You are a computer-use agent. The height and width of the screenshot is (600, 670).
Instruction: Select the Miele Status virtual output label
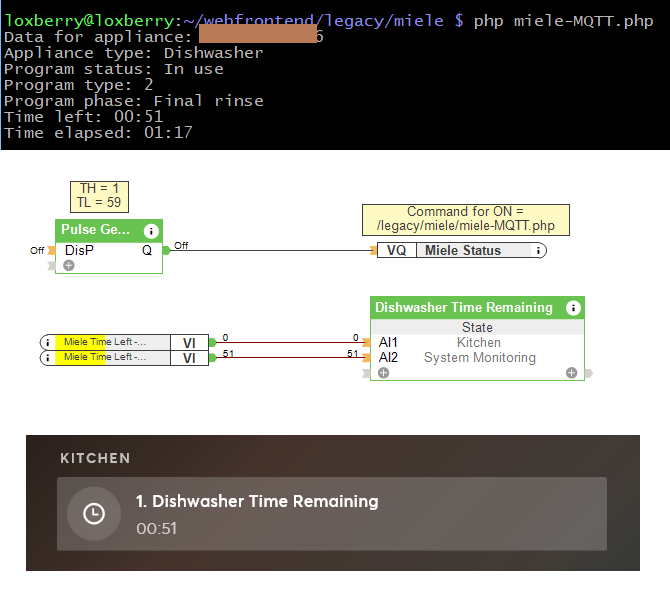click(463, 250)
